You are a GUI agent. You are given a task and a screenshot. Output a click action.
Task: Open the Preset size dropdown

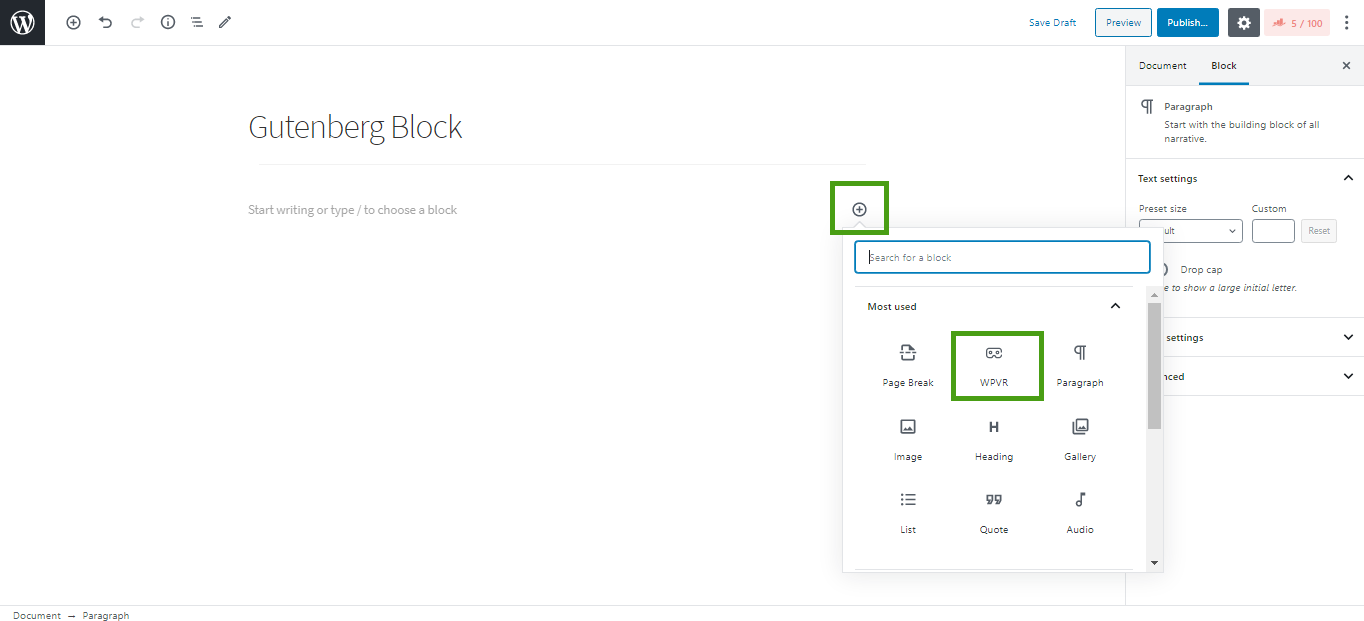click(x=1190, y=231)
